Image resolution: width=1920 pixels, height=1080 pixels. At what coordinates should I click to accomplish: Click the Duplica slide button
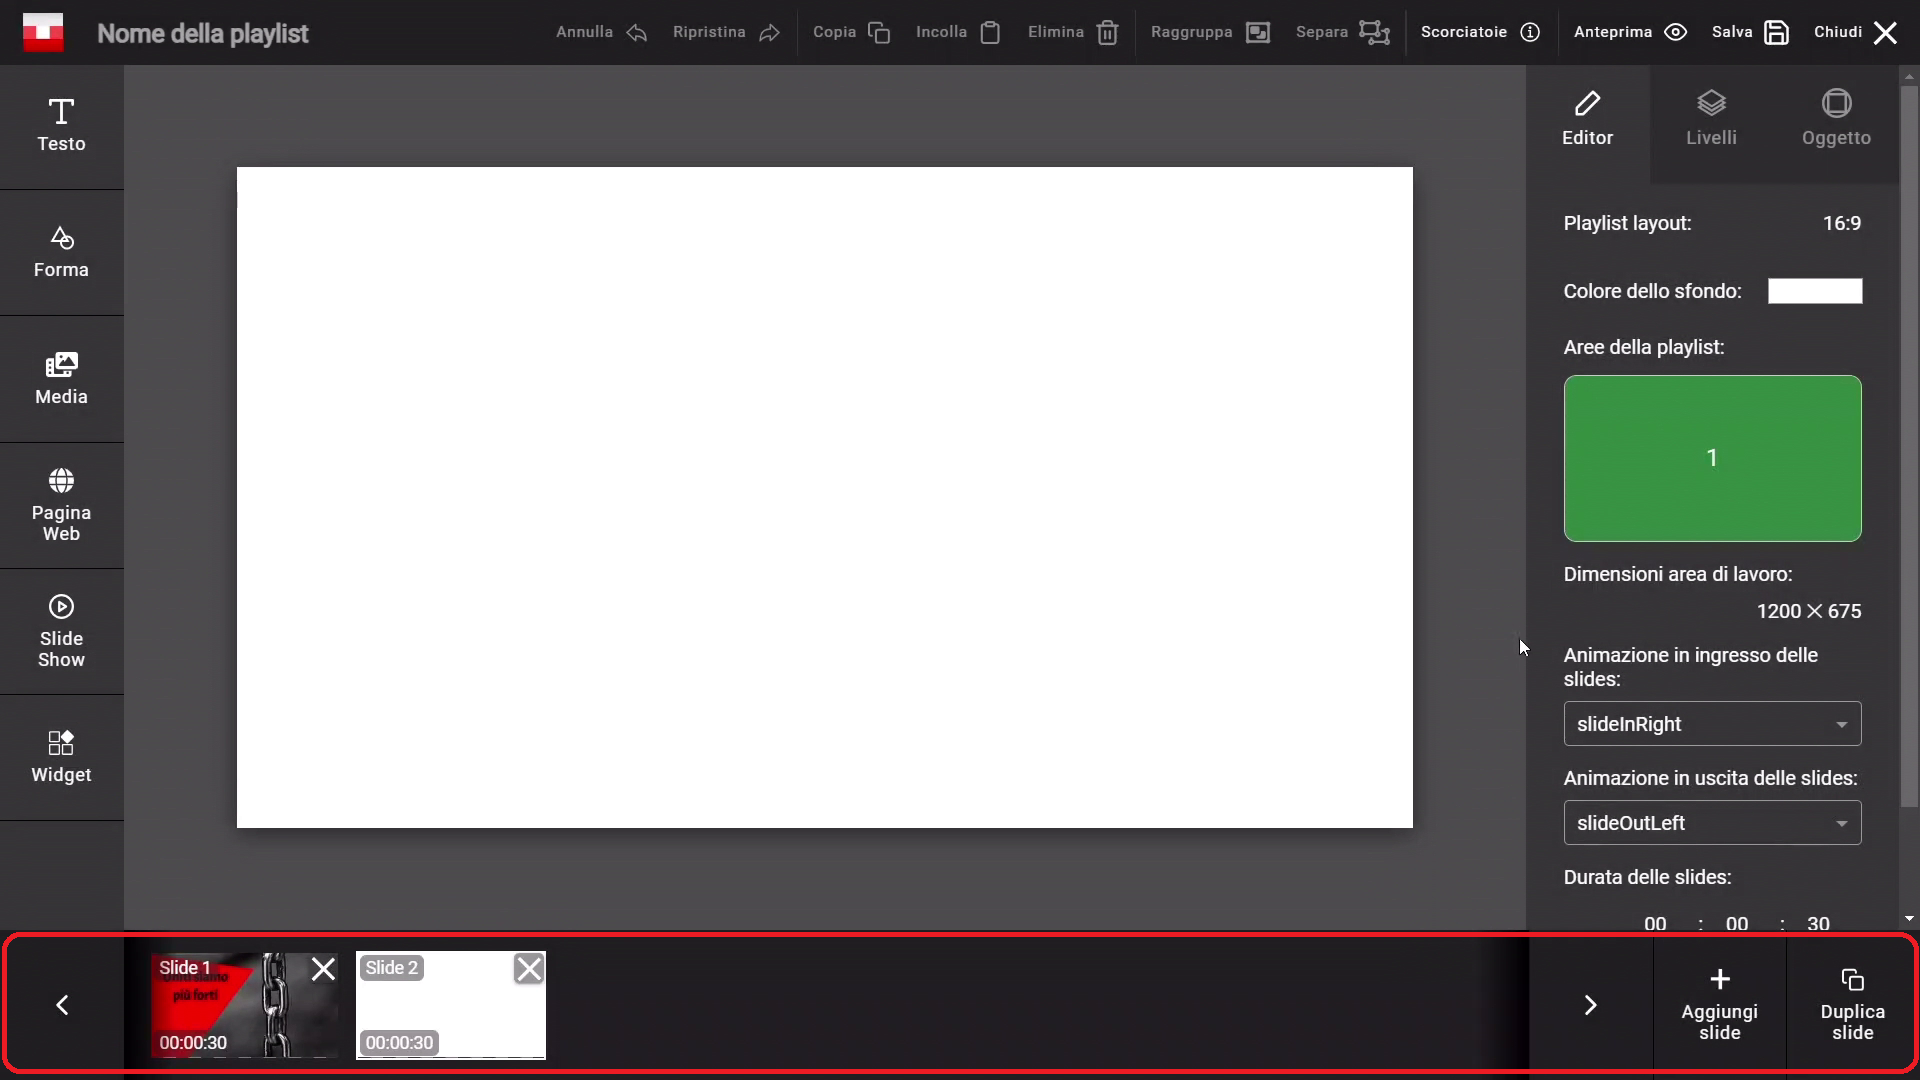[1852, 1004]
